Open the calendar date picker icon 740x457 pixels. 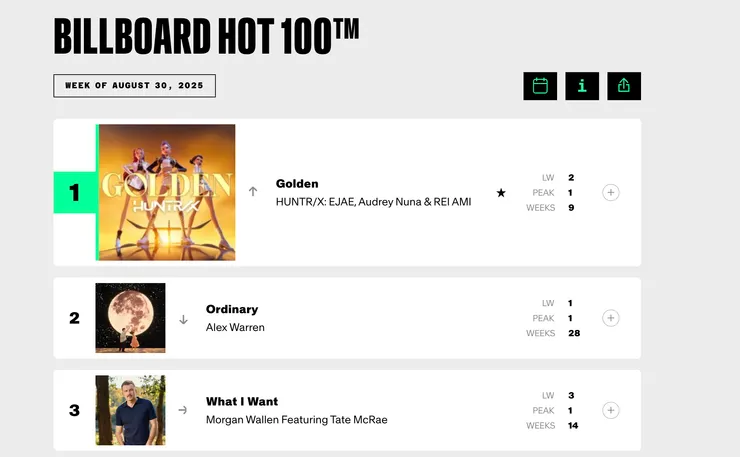tap(540, 86)
